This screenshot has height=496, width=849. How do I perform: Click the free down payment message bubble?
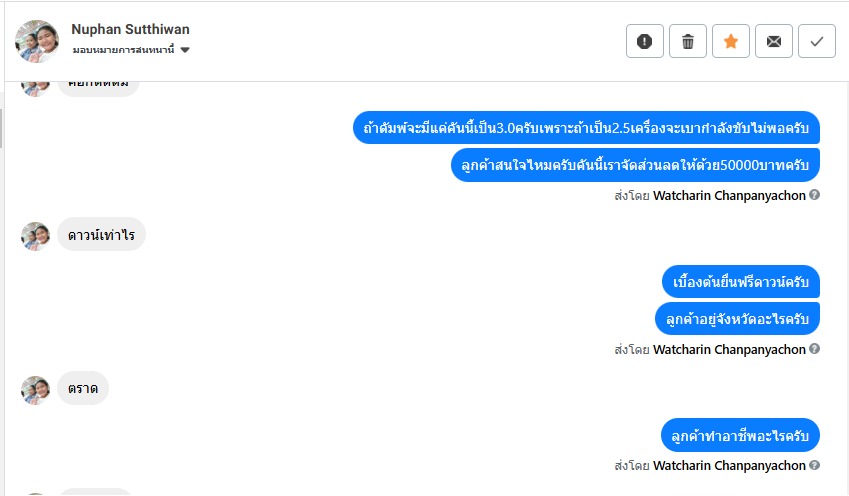(741, 281)
